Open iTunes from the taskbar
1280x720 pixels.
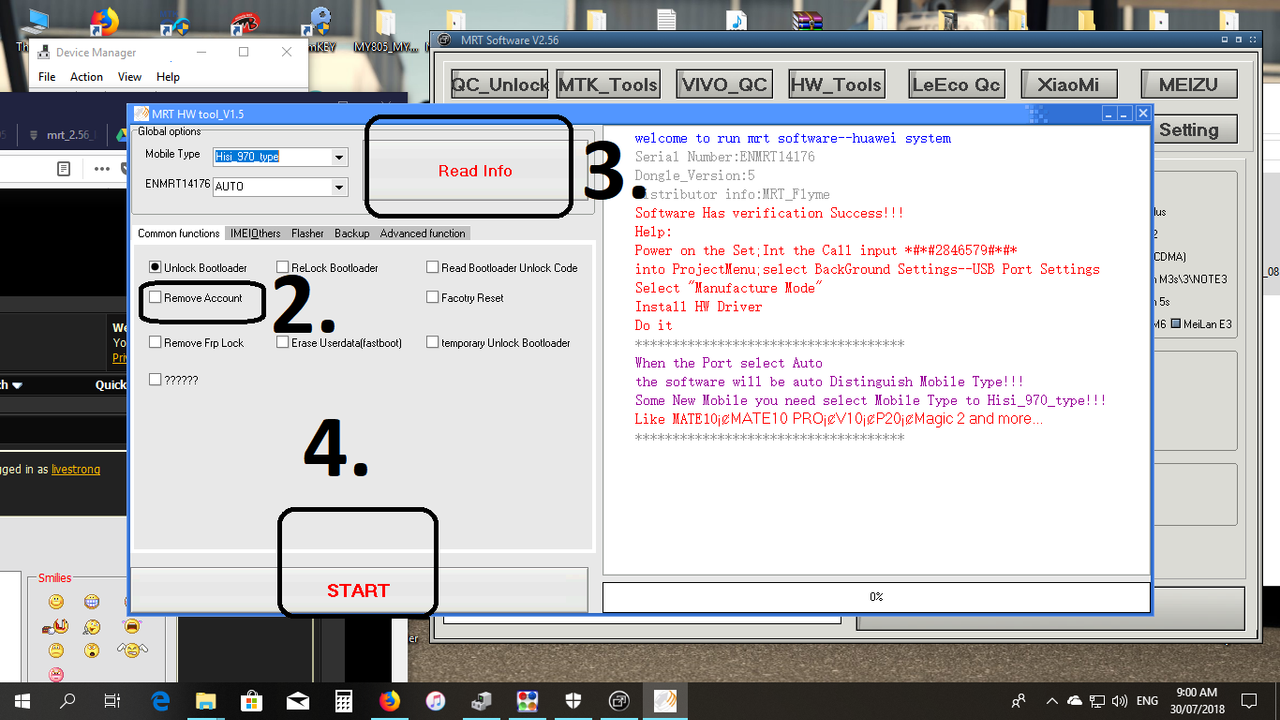[435, 700]
